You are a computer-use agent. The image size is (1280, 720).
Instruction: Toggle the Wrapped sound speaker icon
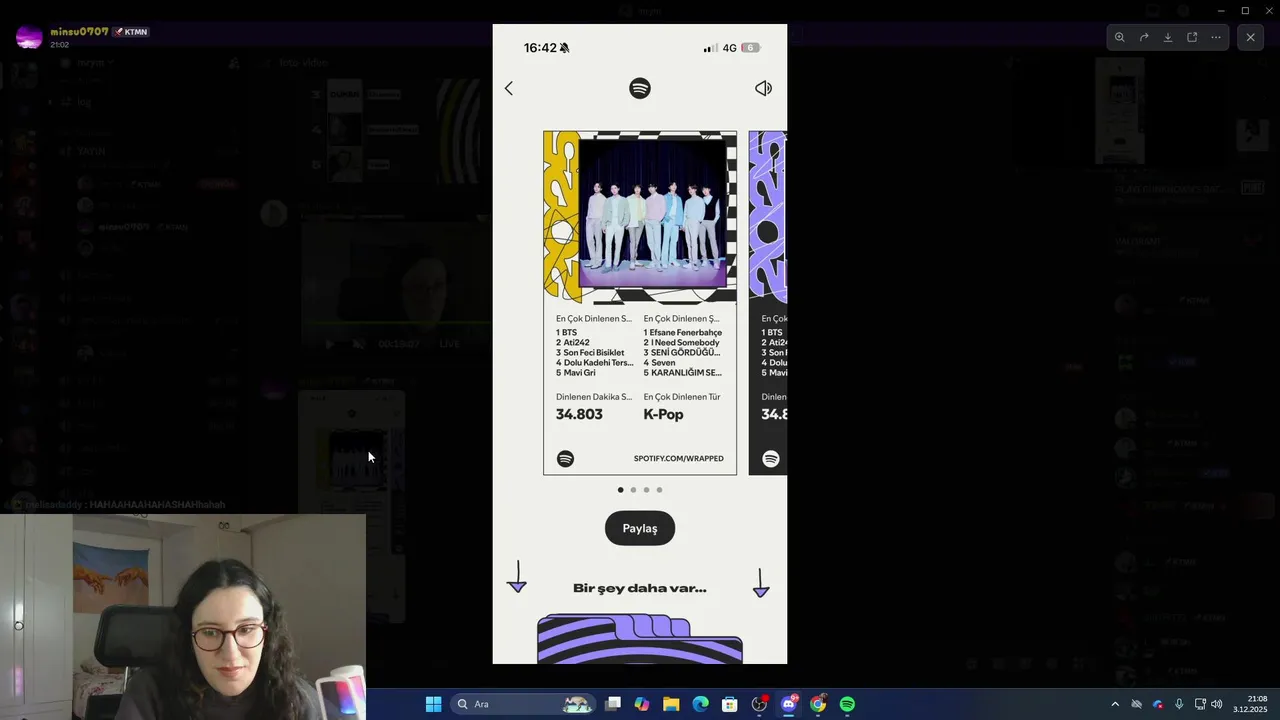point(763,88)
